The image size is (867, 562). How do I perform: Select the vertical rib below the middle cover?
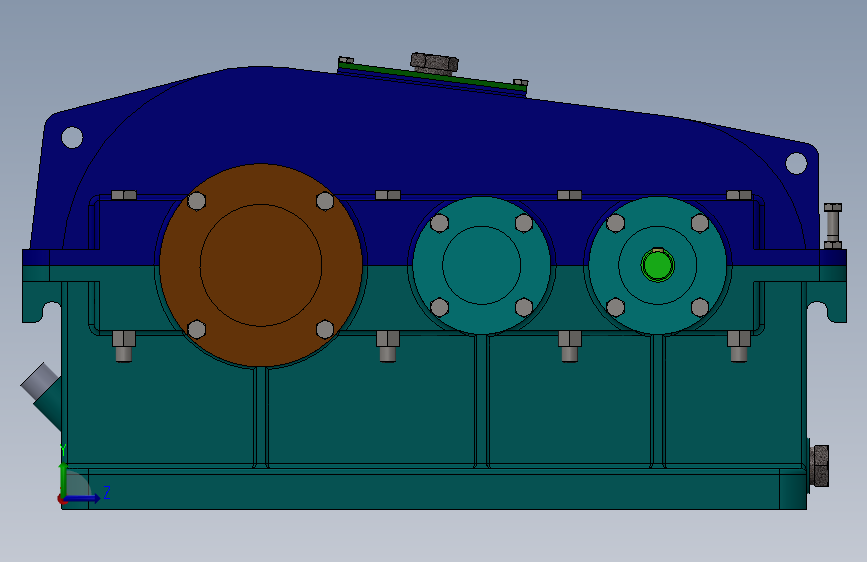(482, 401)
